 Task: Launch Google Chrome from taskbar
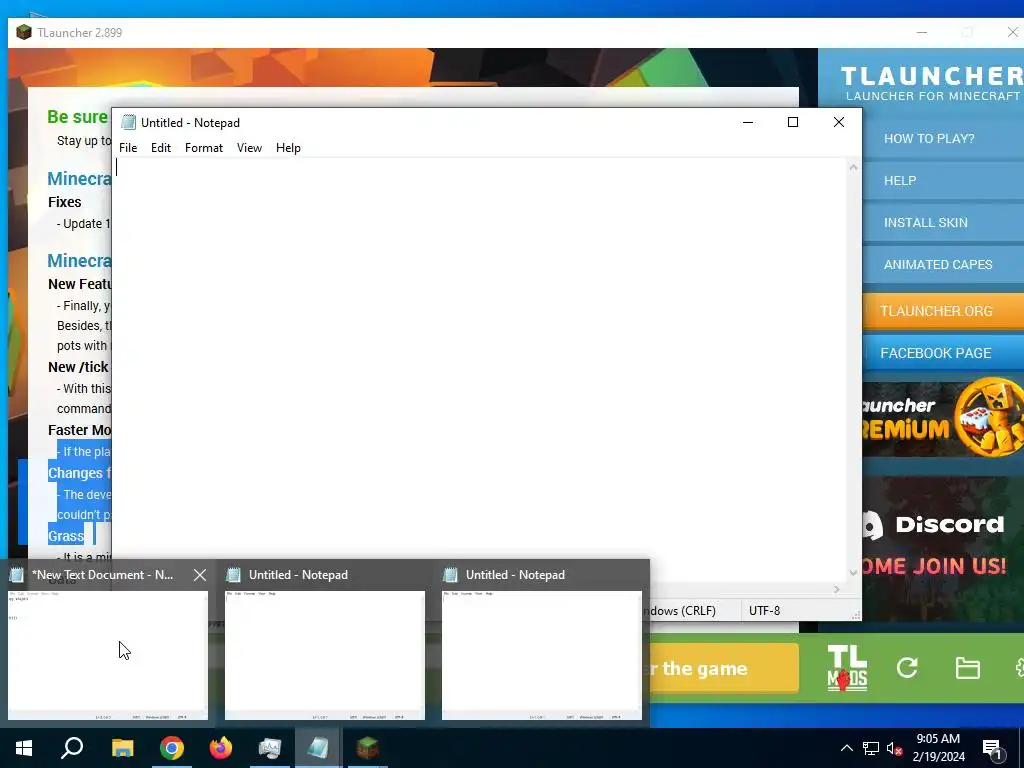pos(172,748)
